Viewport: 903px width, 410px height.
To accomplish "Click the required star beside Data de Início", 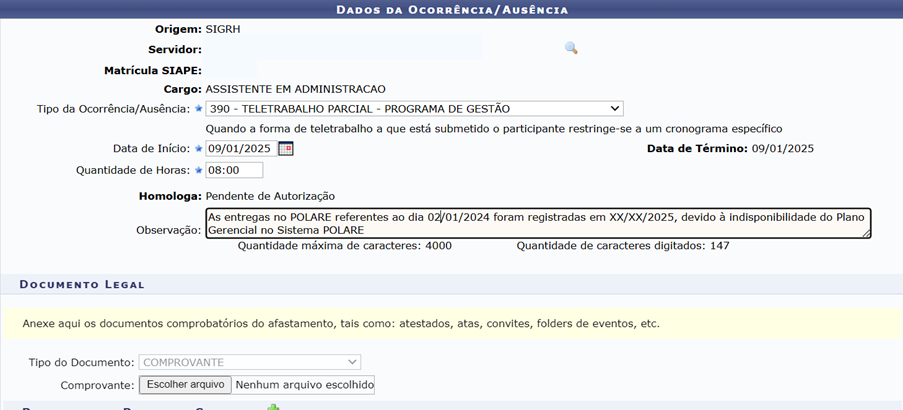I will (x=198, y=149).
